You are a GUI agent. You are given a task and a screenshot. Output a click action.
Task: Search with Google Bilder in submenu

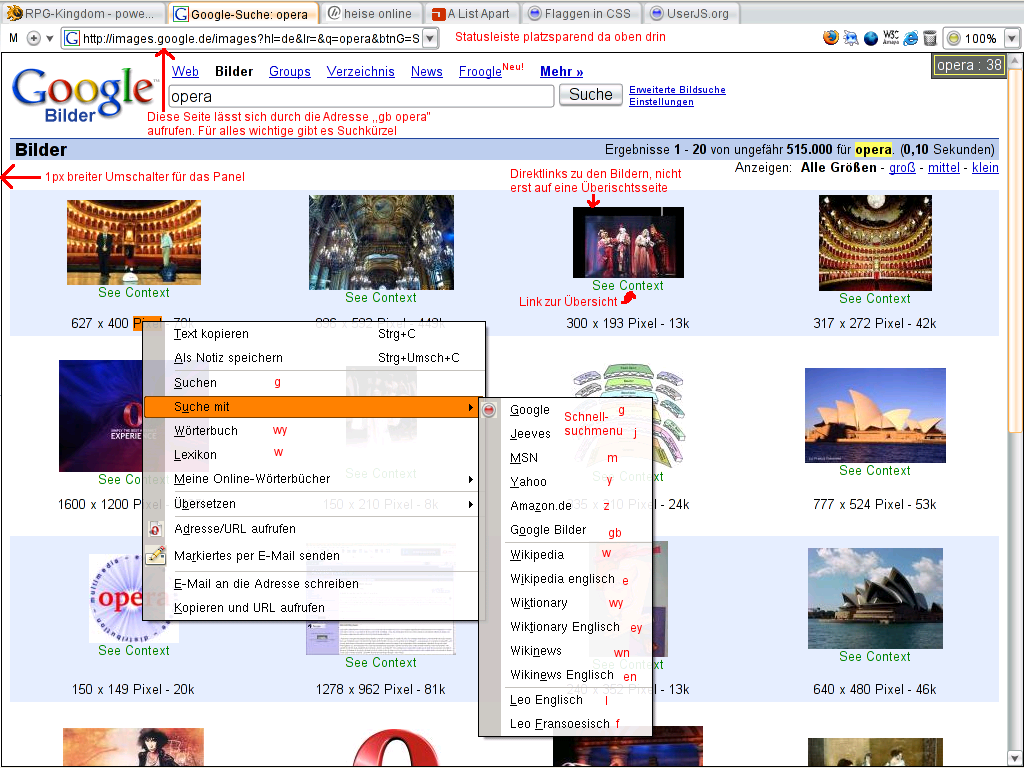pyautogui.click(x=566, y=530)
